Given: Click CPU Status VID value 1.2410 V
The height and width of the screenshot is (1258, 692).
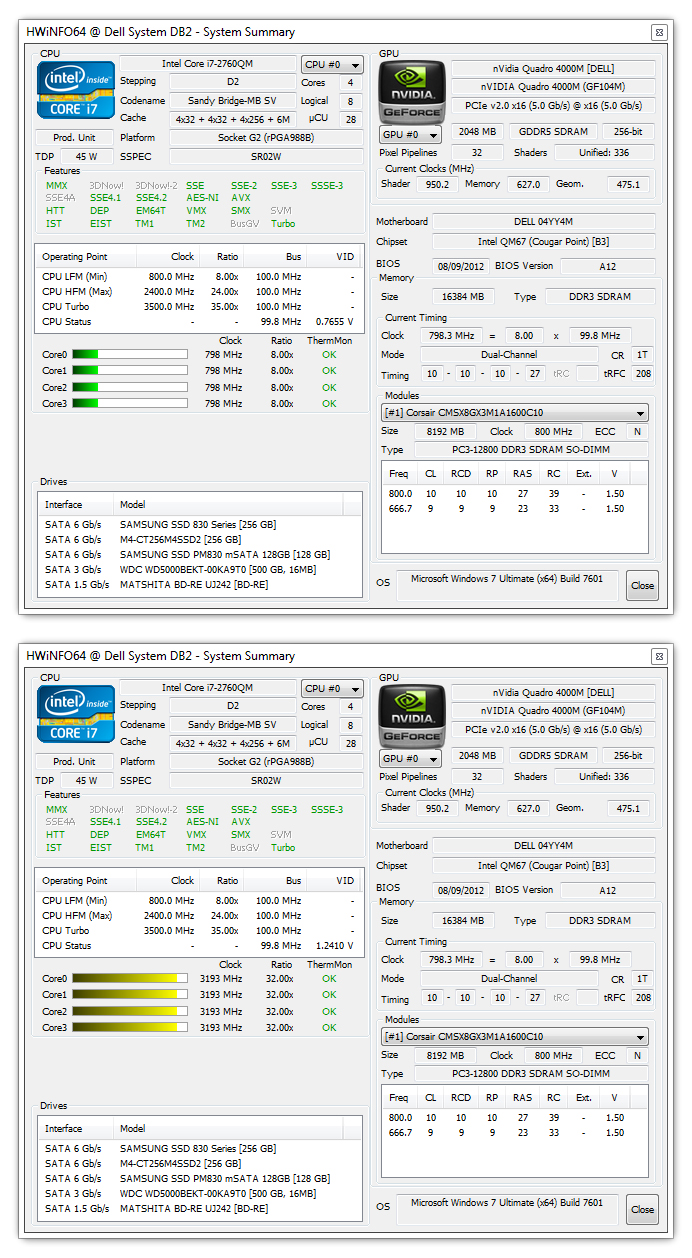Looking at the screenshot, I should point(335,946).
